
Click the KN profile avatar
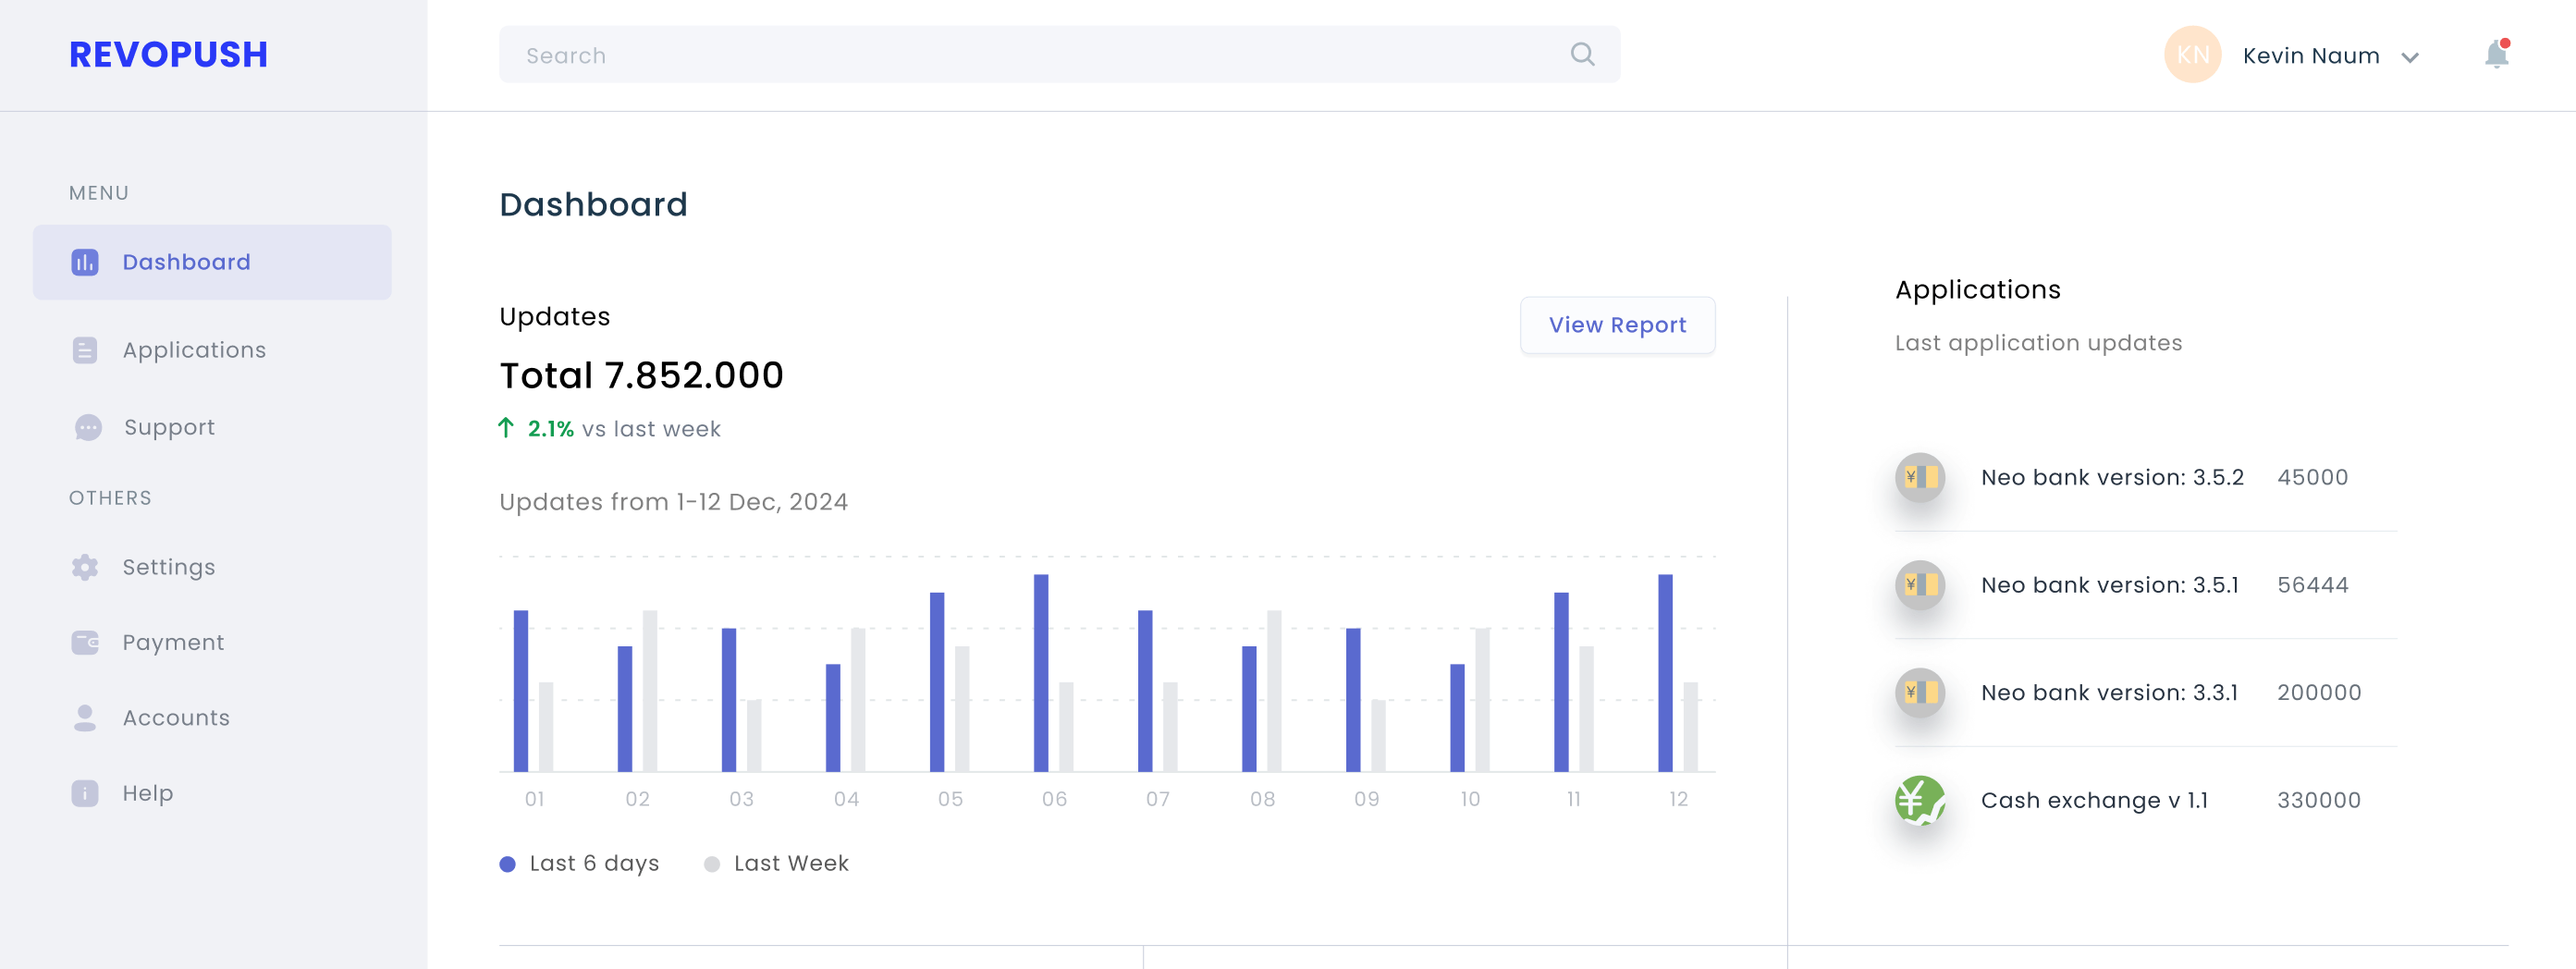point(2192,55)
